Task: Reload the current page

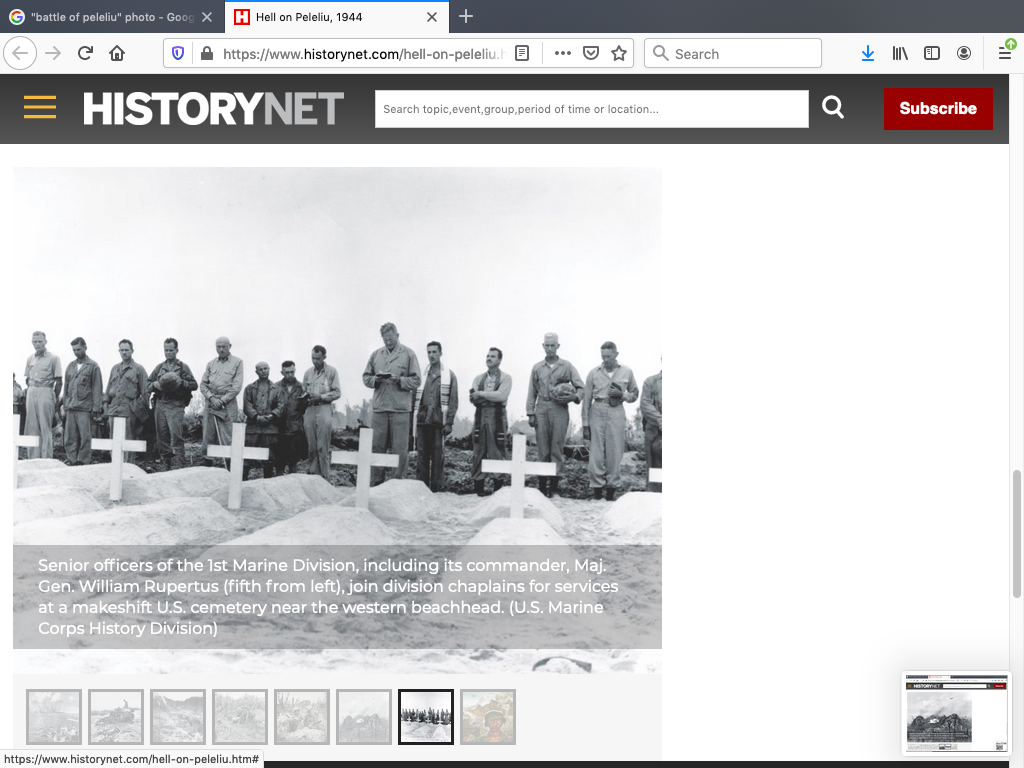Action: click(85, 54)
